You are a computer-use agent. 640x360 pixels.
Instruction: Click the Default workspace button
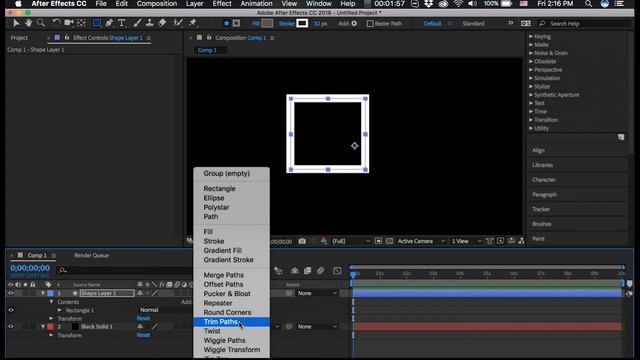(432, 24)
